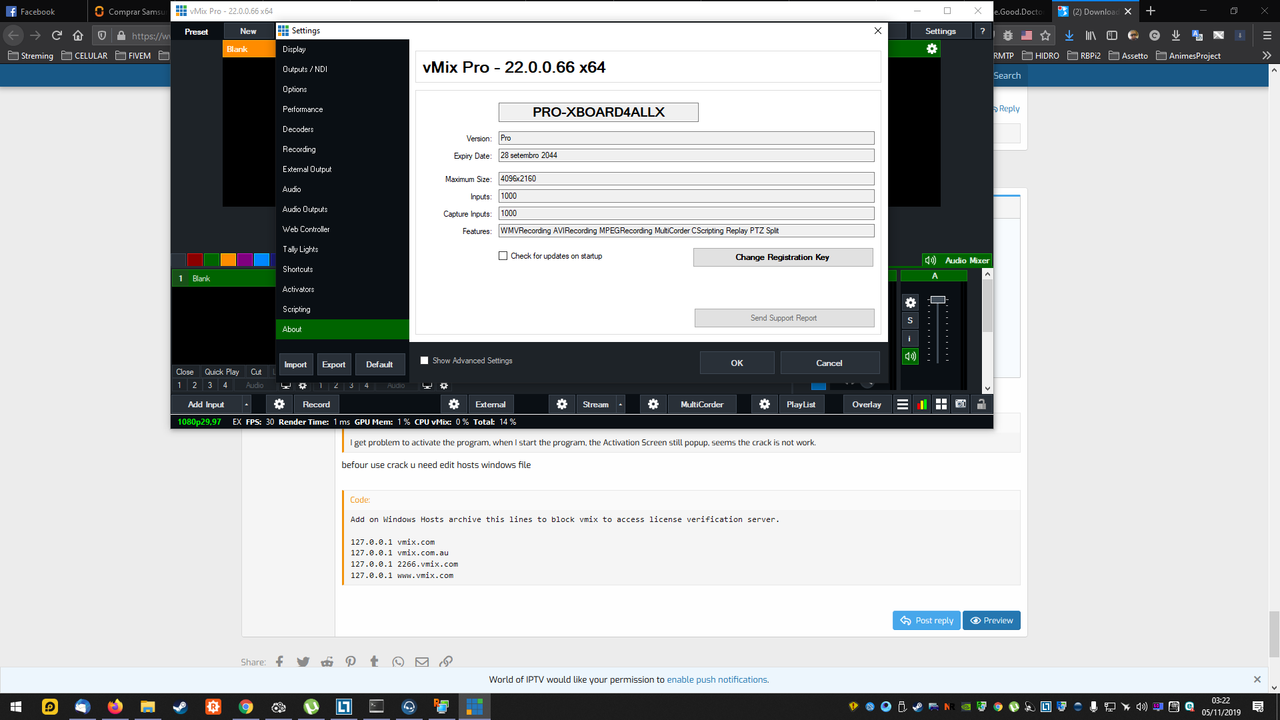1280x720 pixels.
Task: Adjust the channel A volume fader
Action: (938, 299)
